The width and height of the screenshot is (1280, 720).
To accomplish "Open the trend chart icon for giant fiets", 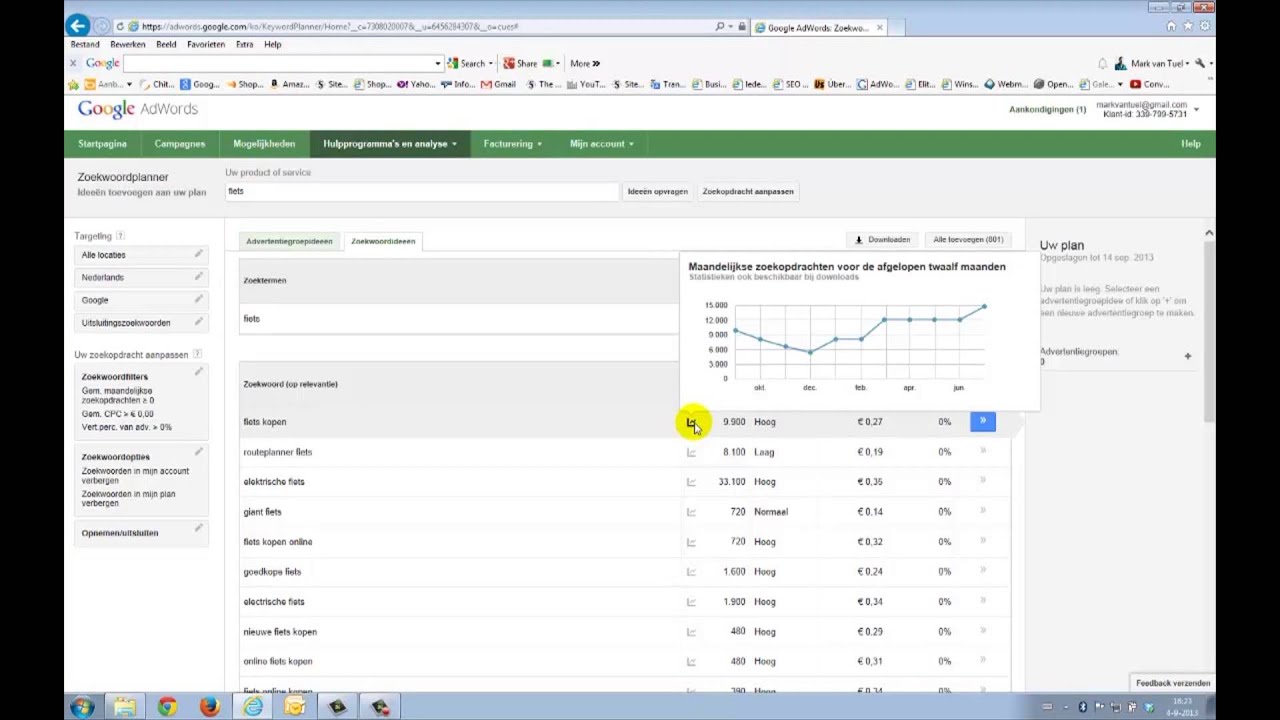I will pyautogui.click(x=691, y=512).
